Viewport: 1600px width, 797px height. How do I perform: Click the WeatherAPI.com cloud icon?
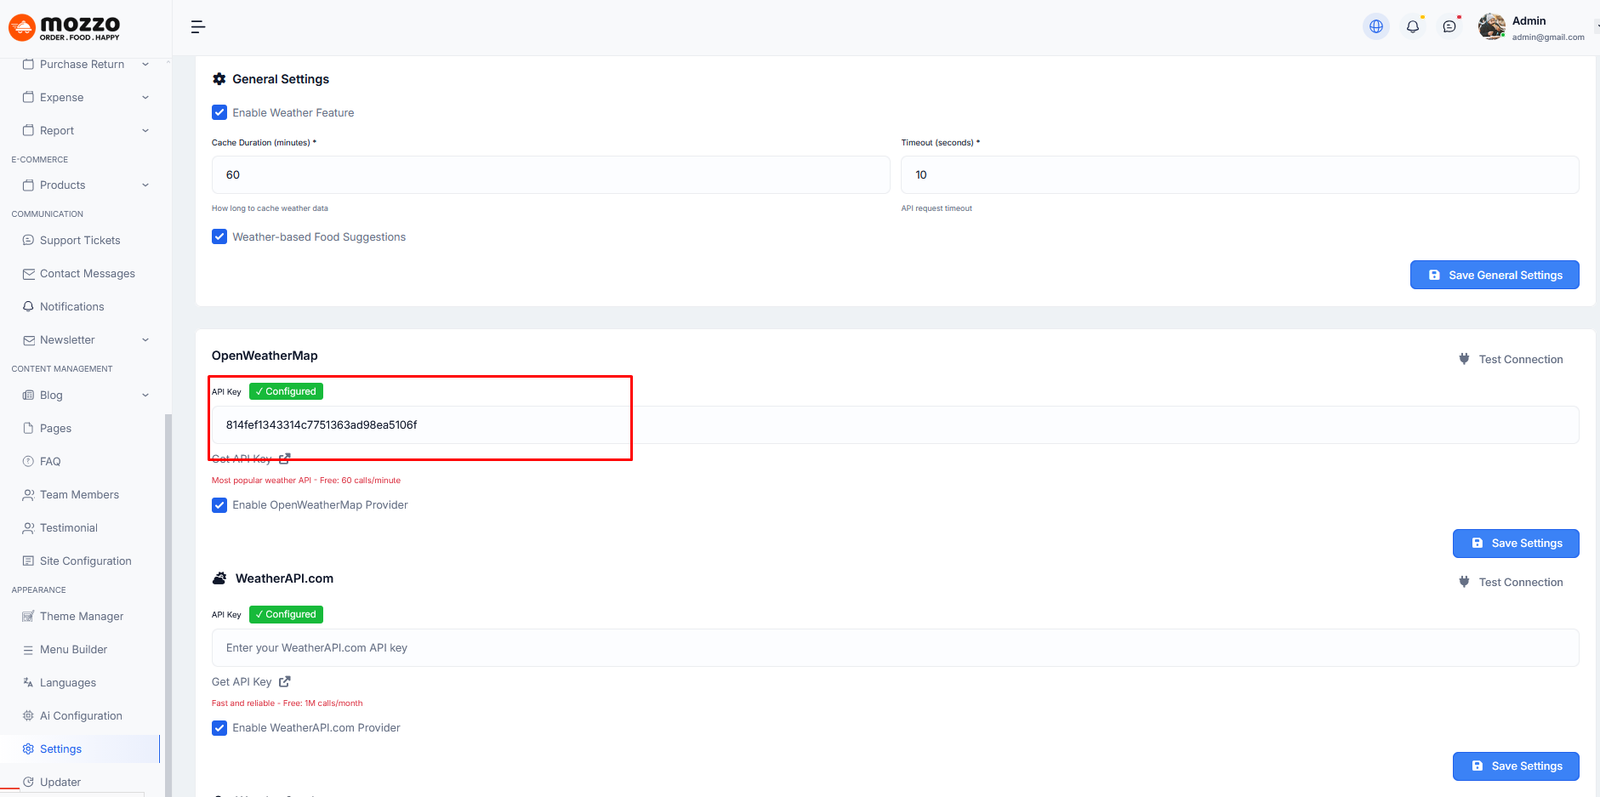tap(219, 578)
